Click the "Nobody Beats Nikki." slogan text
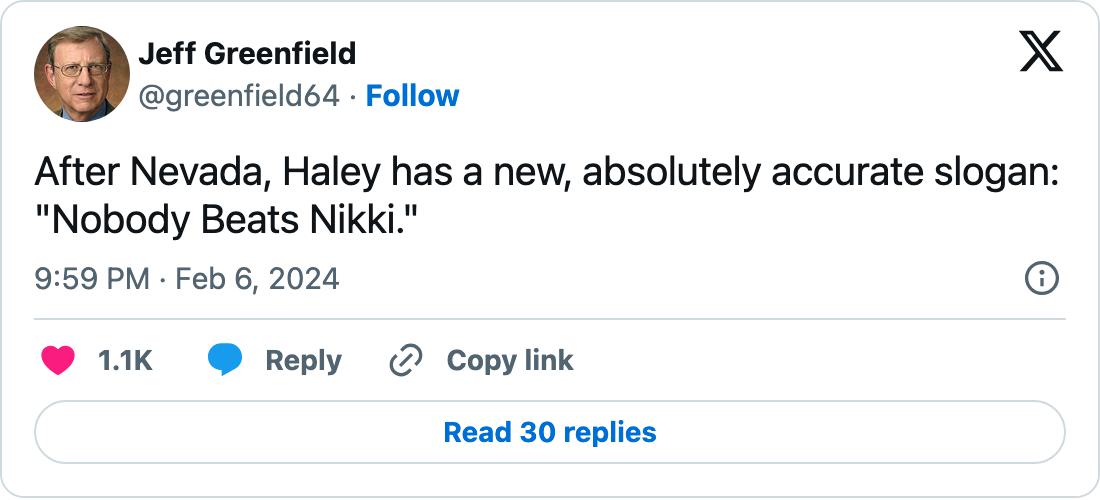Screen dimensions: 1100x500 pos(225,219)
